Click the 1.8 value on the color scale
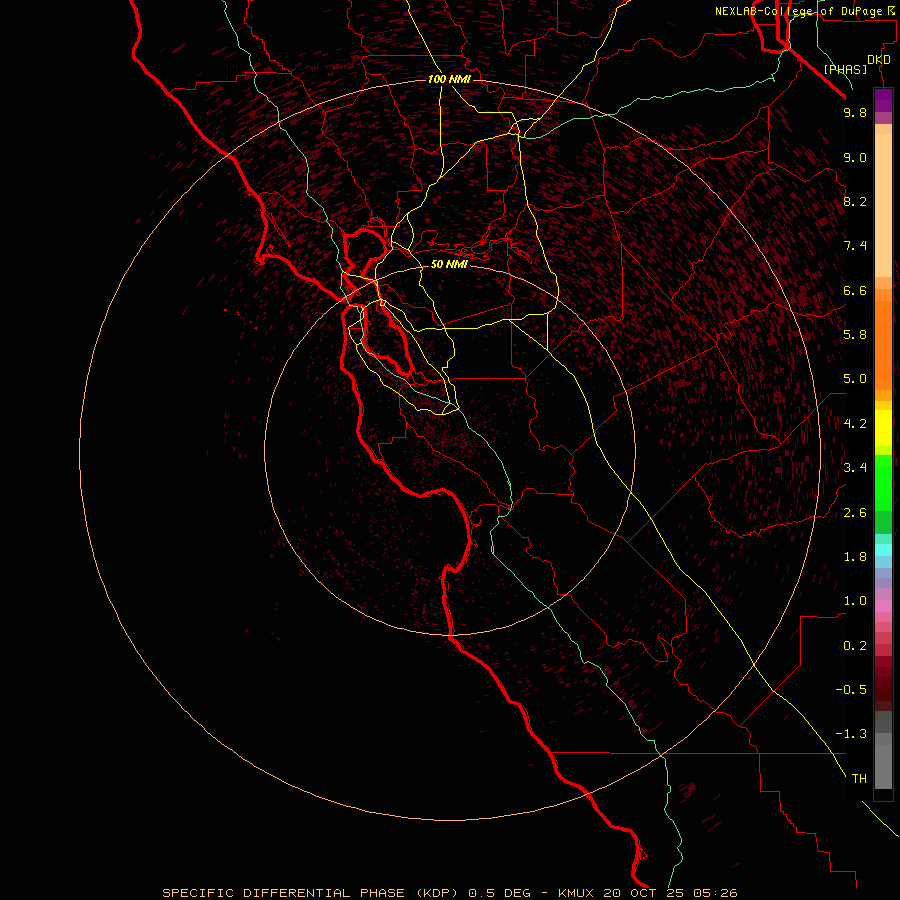This screenshot has width=900, height=900. click(x=855, y=557)
